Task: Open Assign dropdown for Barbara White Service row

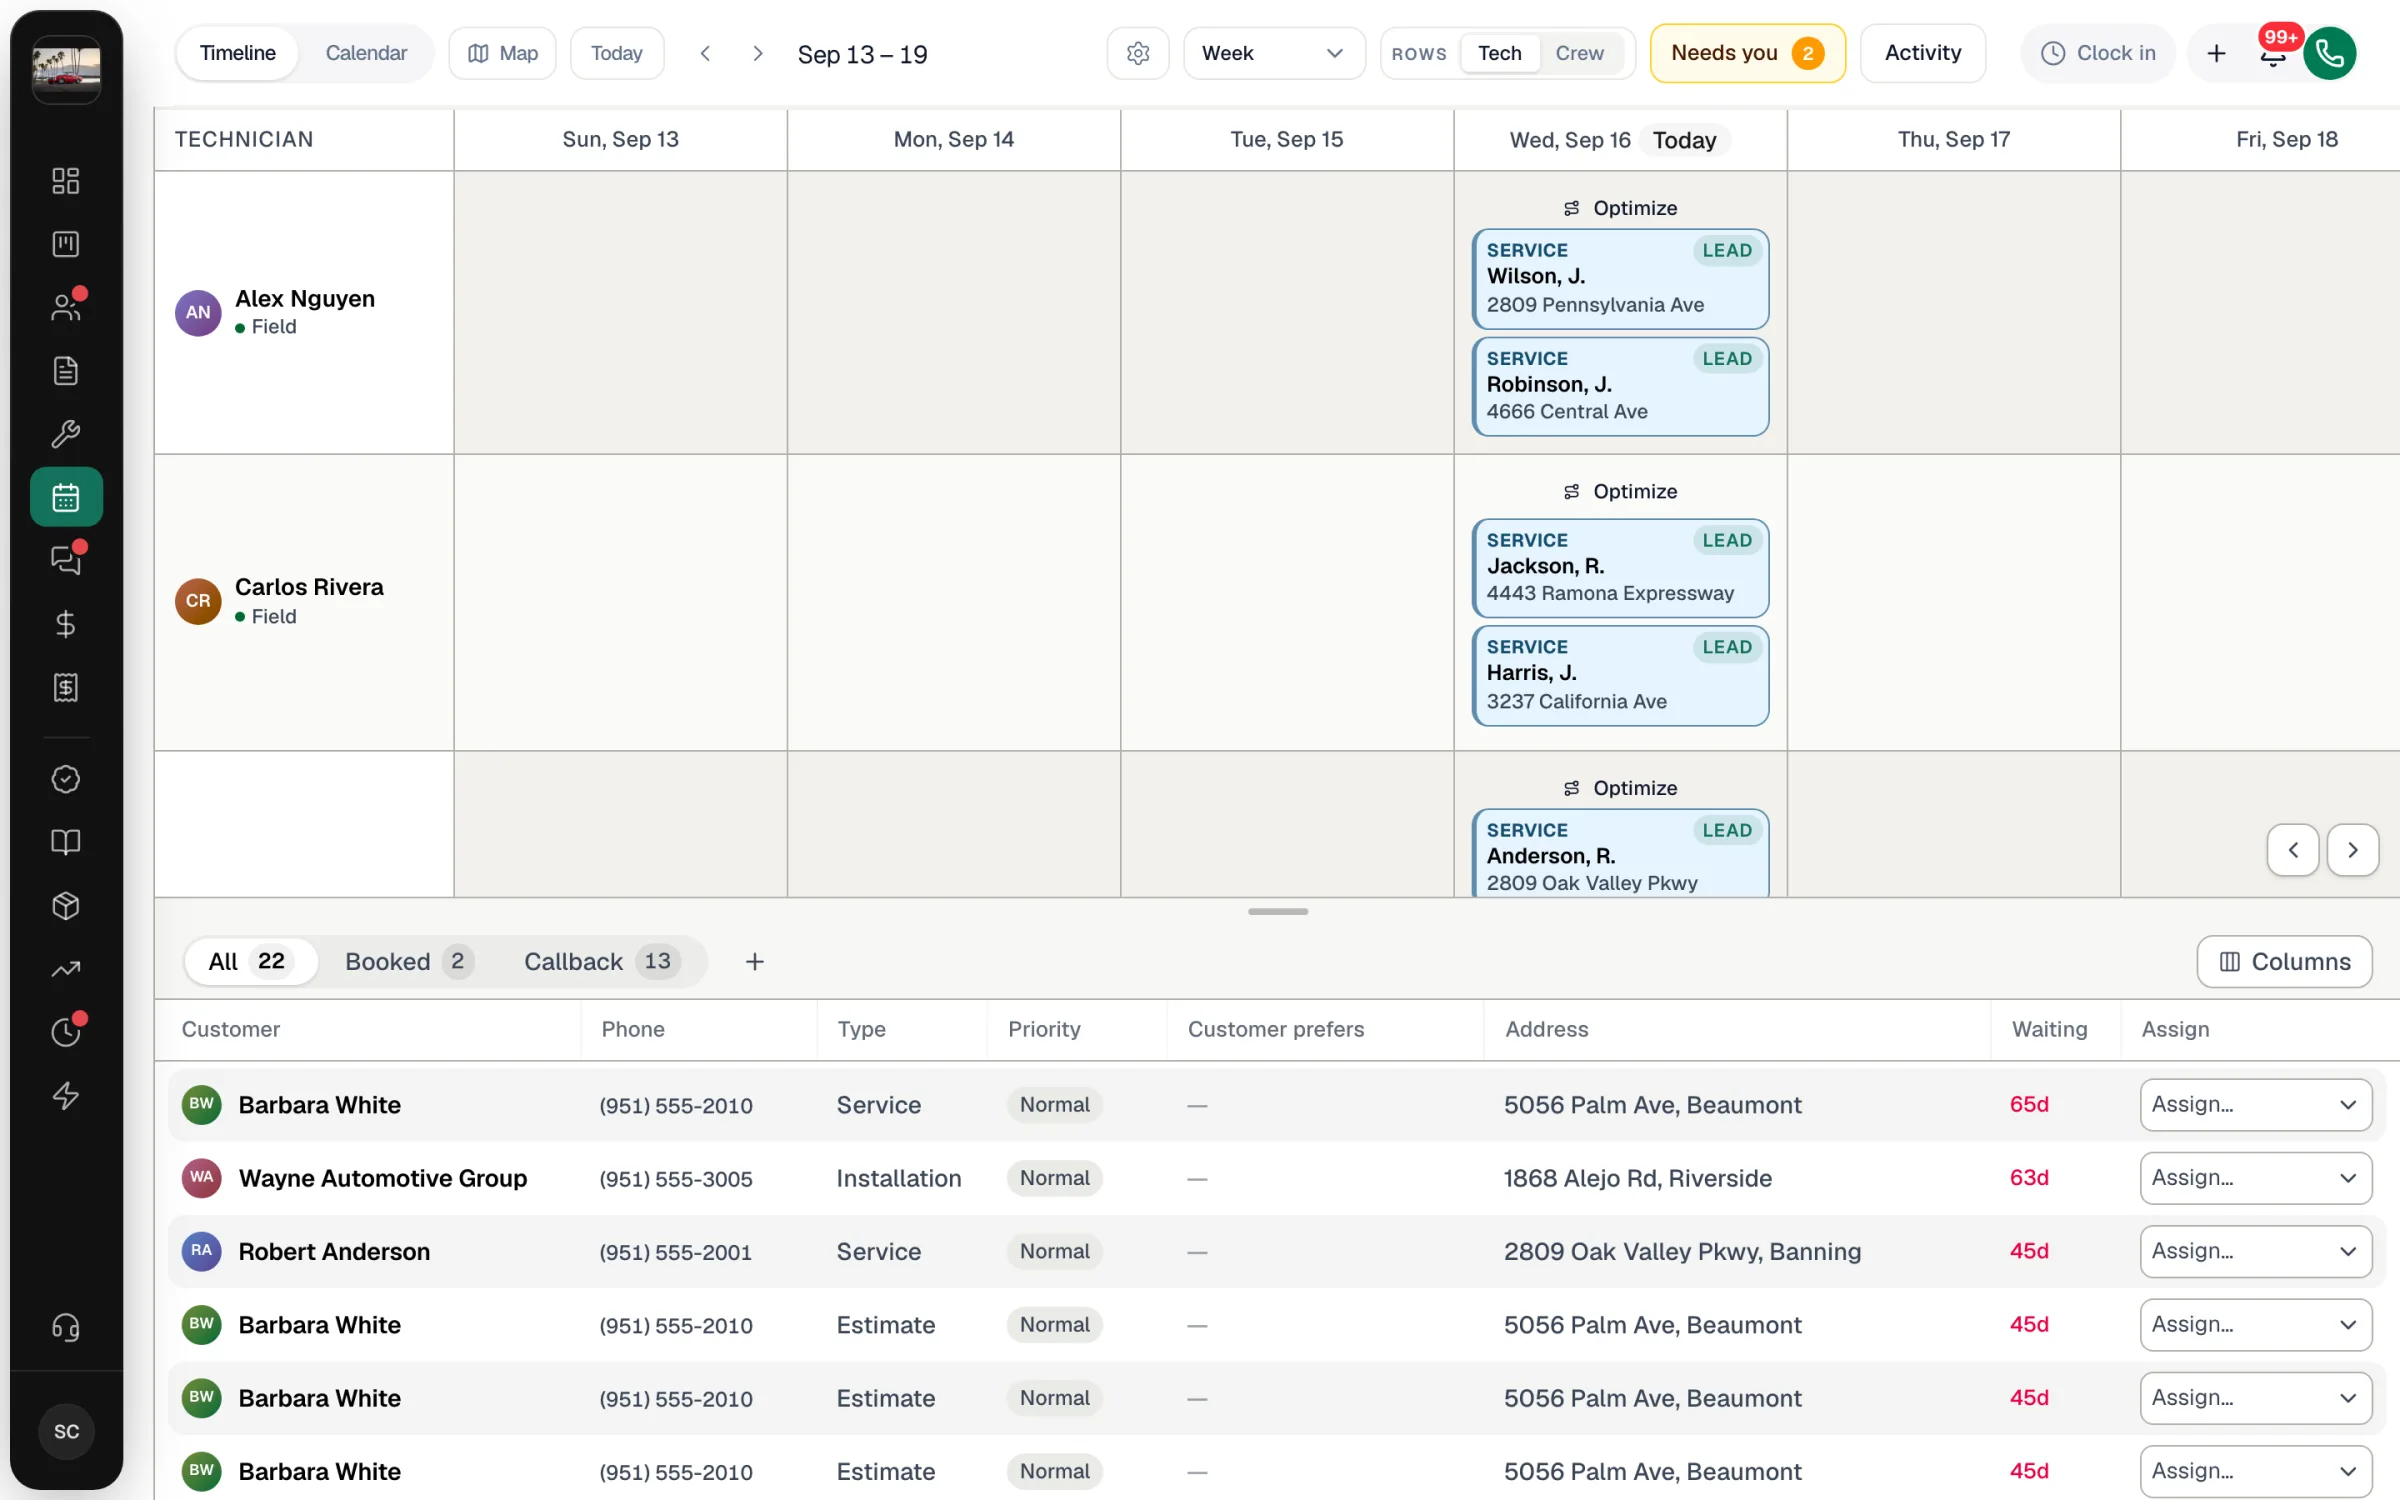Action: [x=2256, y=1105]
